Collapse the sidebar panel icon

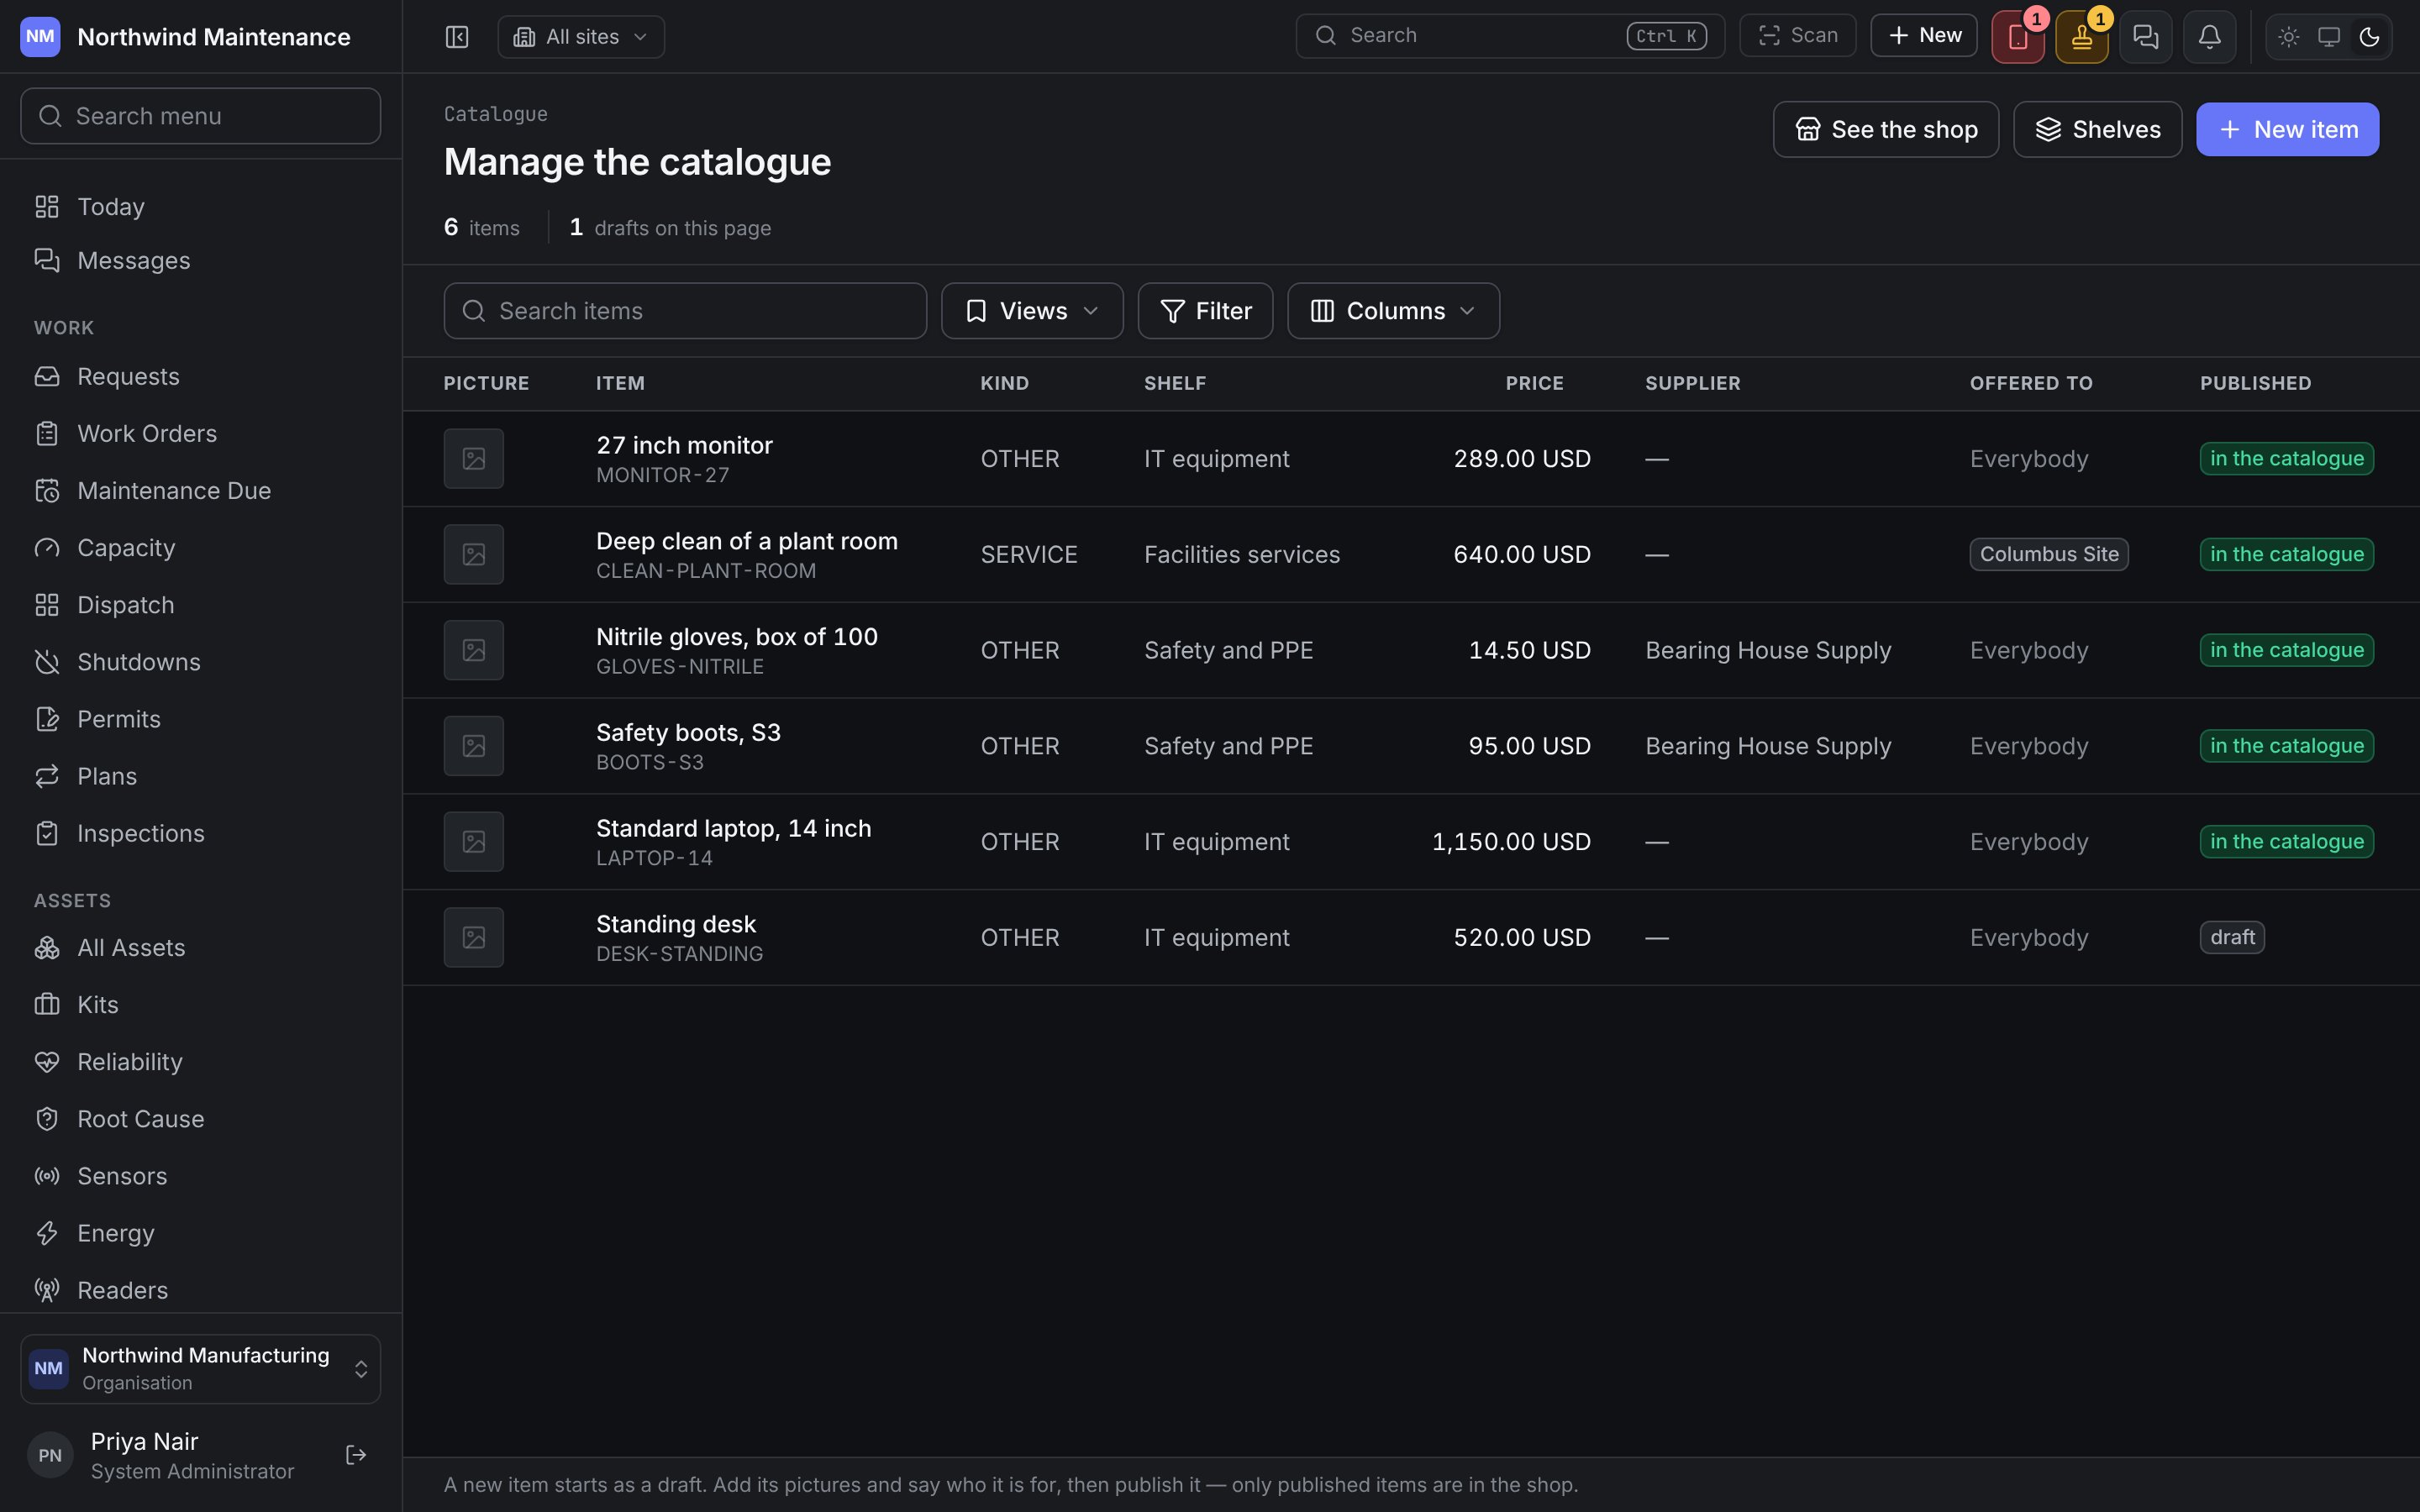pos(457,37)
